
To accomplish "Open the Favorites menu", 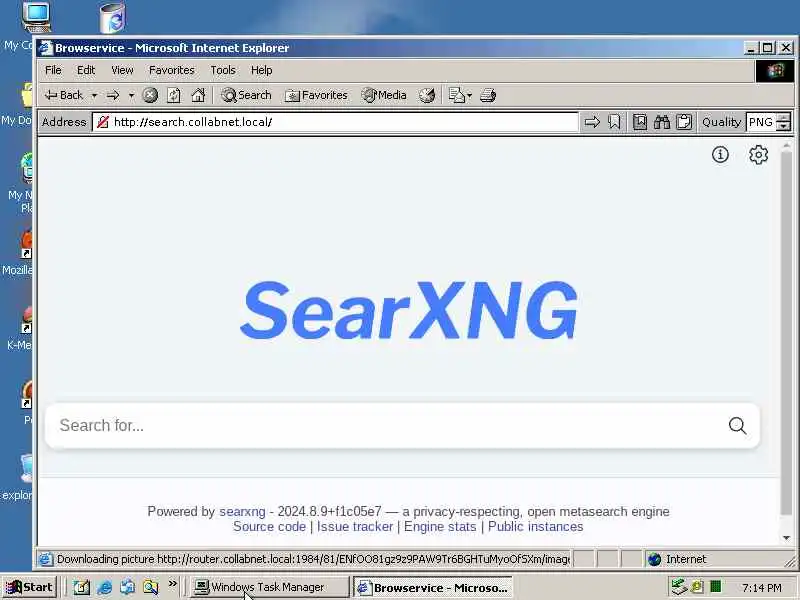I will pyautogui.click(x=171, y=70).
